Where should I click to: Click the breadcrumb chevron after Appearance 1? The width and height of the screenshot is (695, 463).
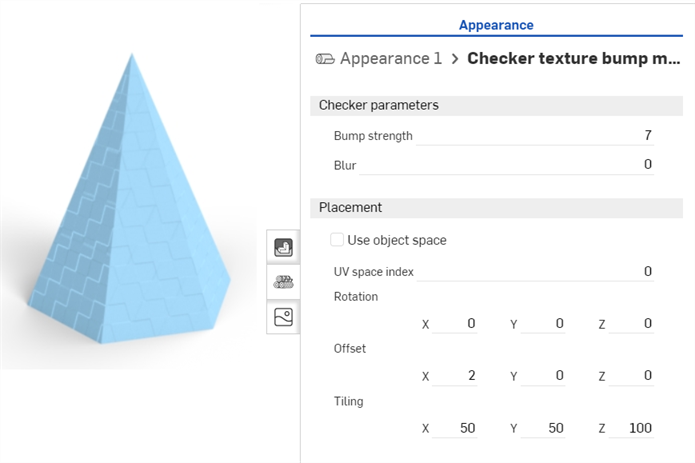[x=455, y=59]
